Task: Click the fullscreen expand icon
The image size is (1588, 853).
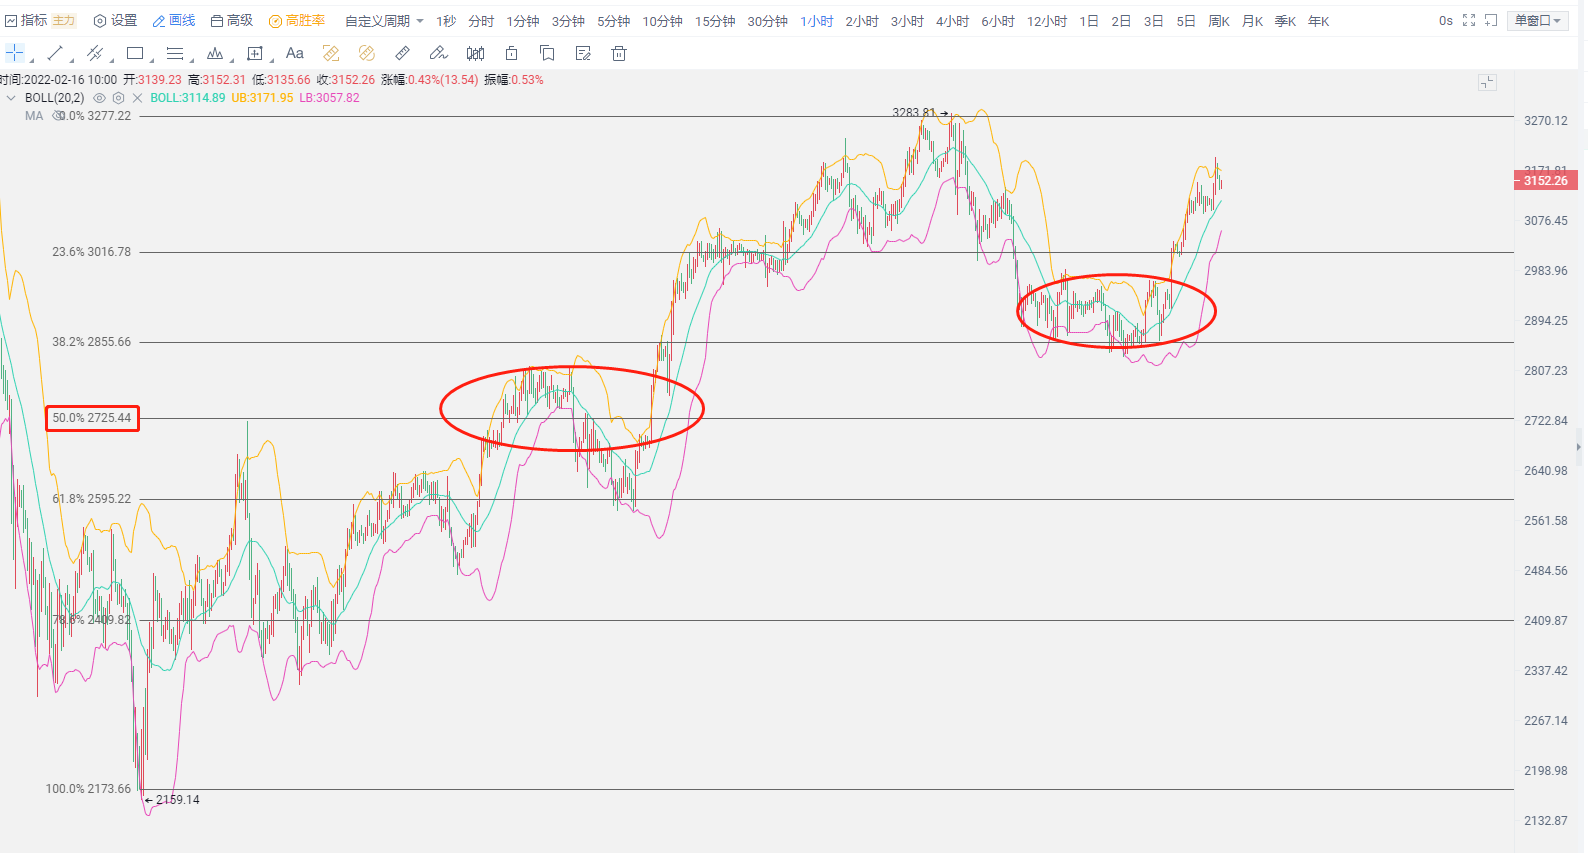Action: click(1469, 20)
